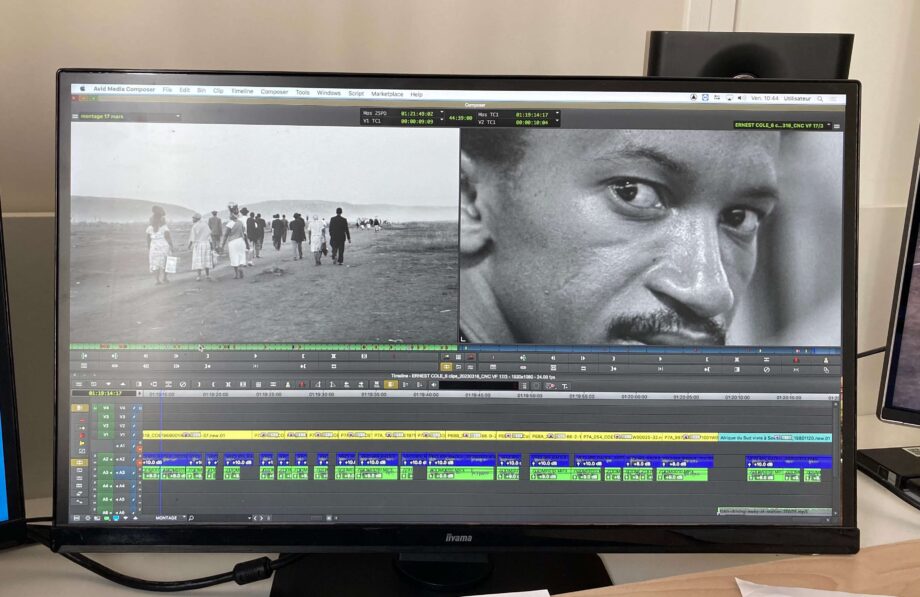The width and height of the screenshot is (920, 597).
Task: Step forward one frame in source monitor
Action: point(176,356)
